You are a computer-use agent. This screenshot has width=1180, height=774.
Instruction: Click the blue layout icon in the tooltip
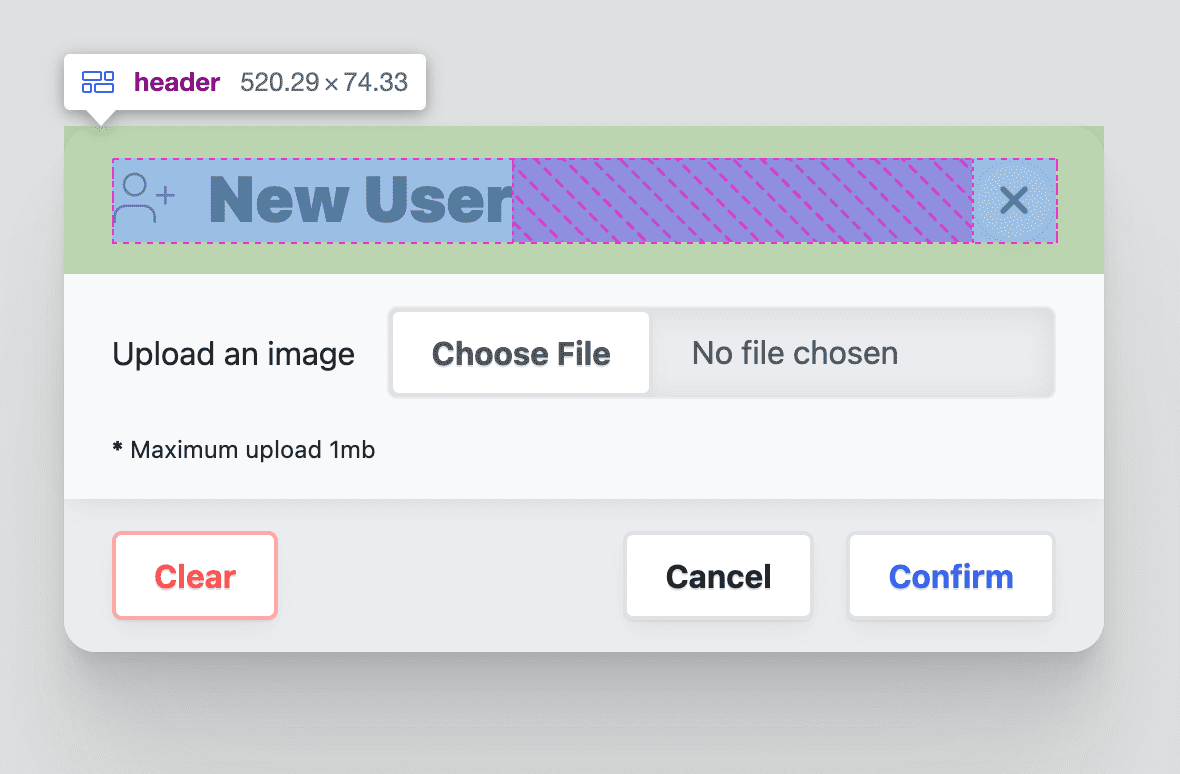click(x=98, y=82)
